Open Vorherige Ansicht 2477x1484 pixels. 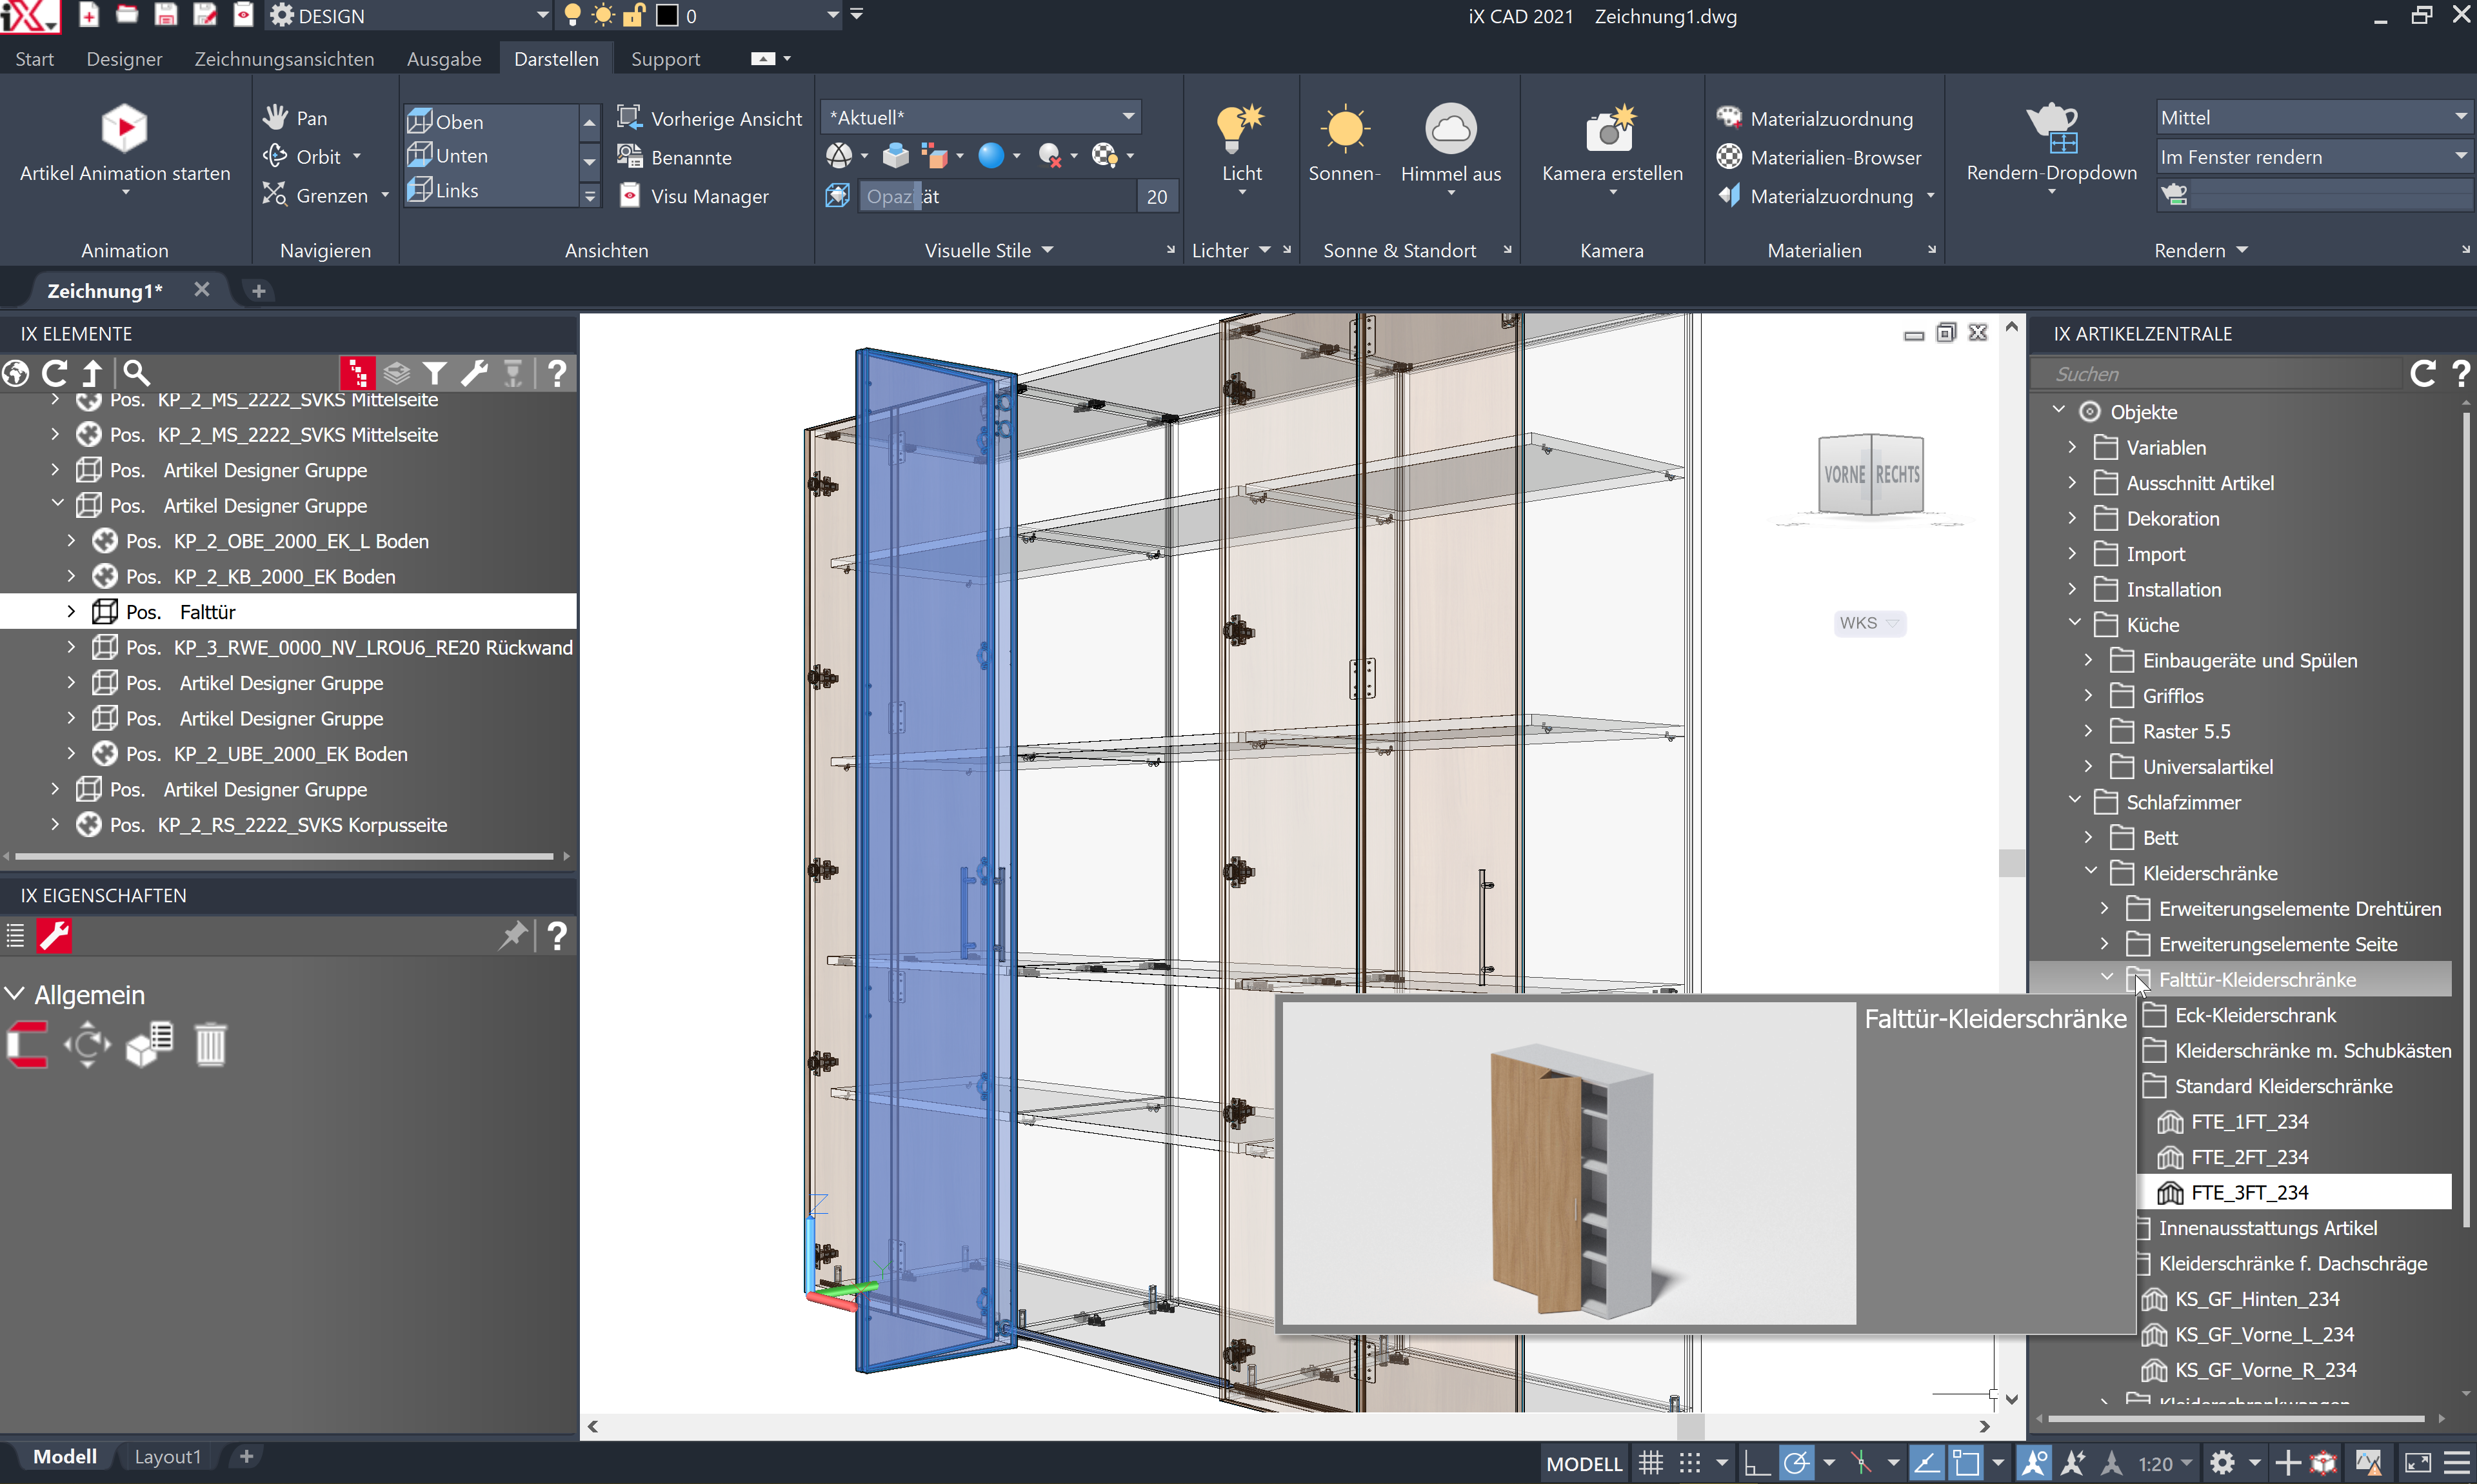(709, 118)
